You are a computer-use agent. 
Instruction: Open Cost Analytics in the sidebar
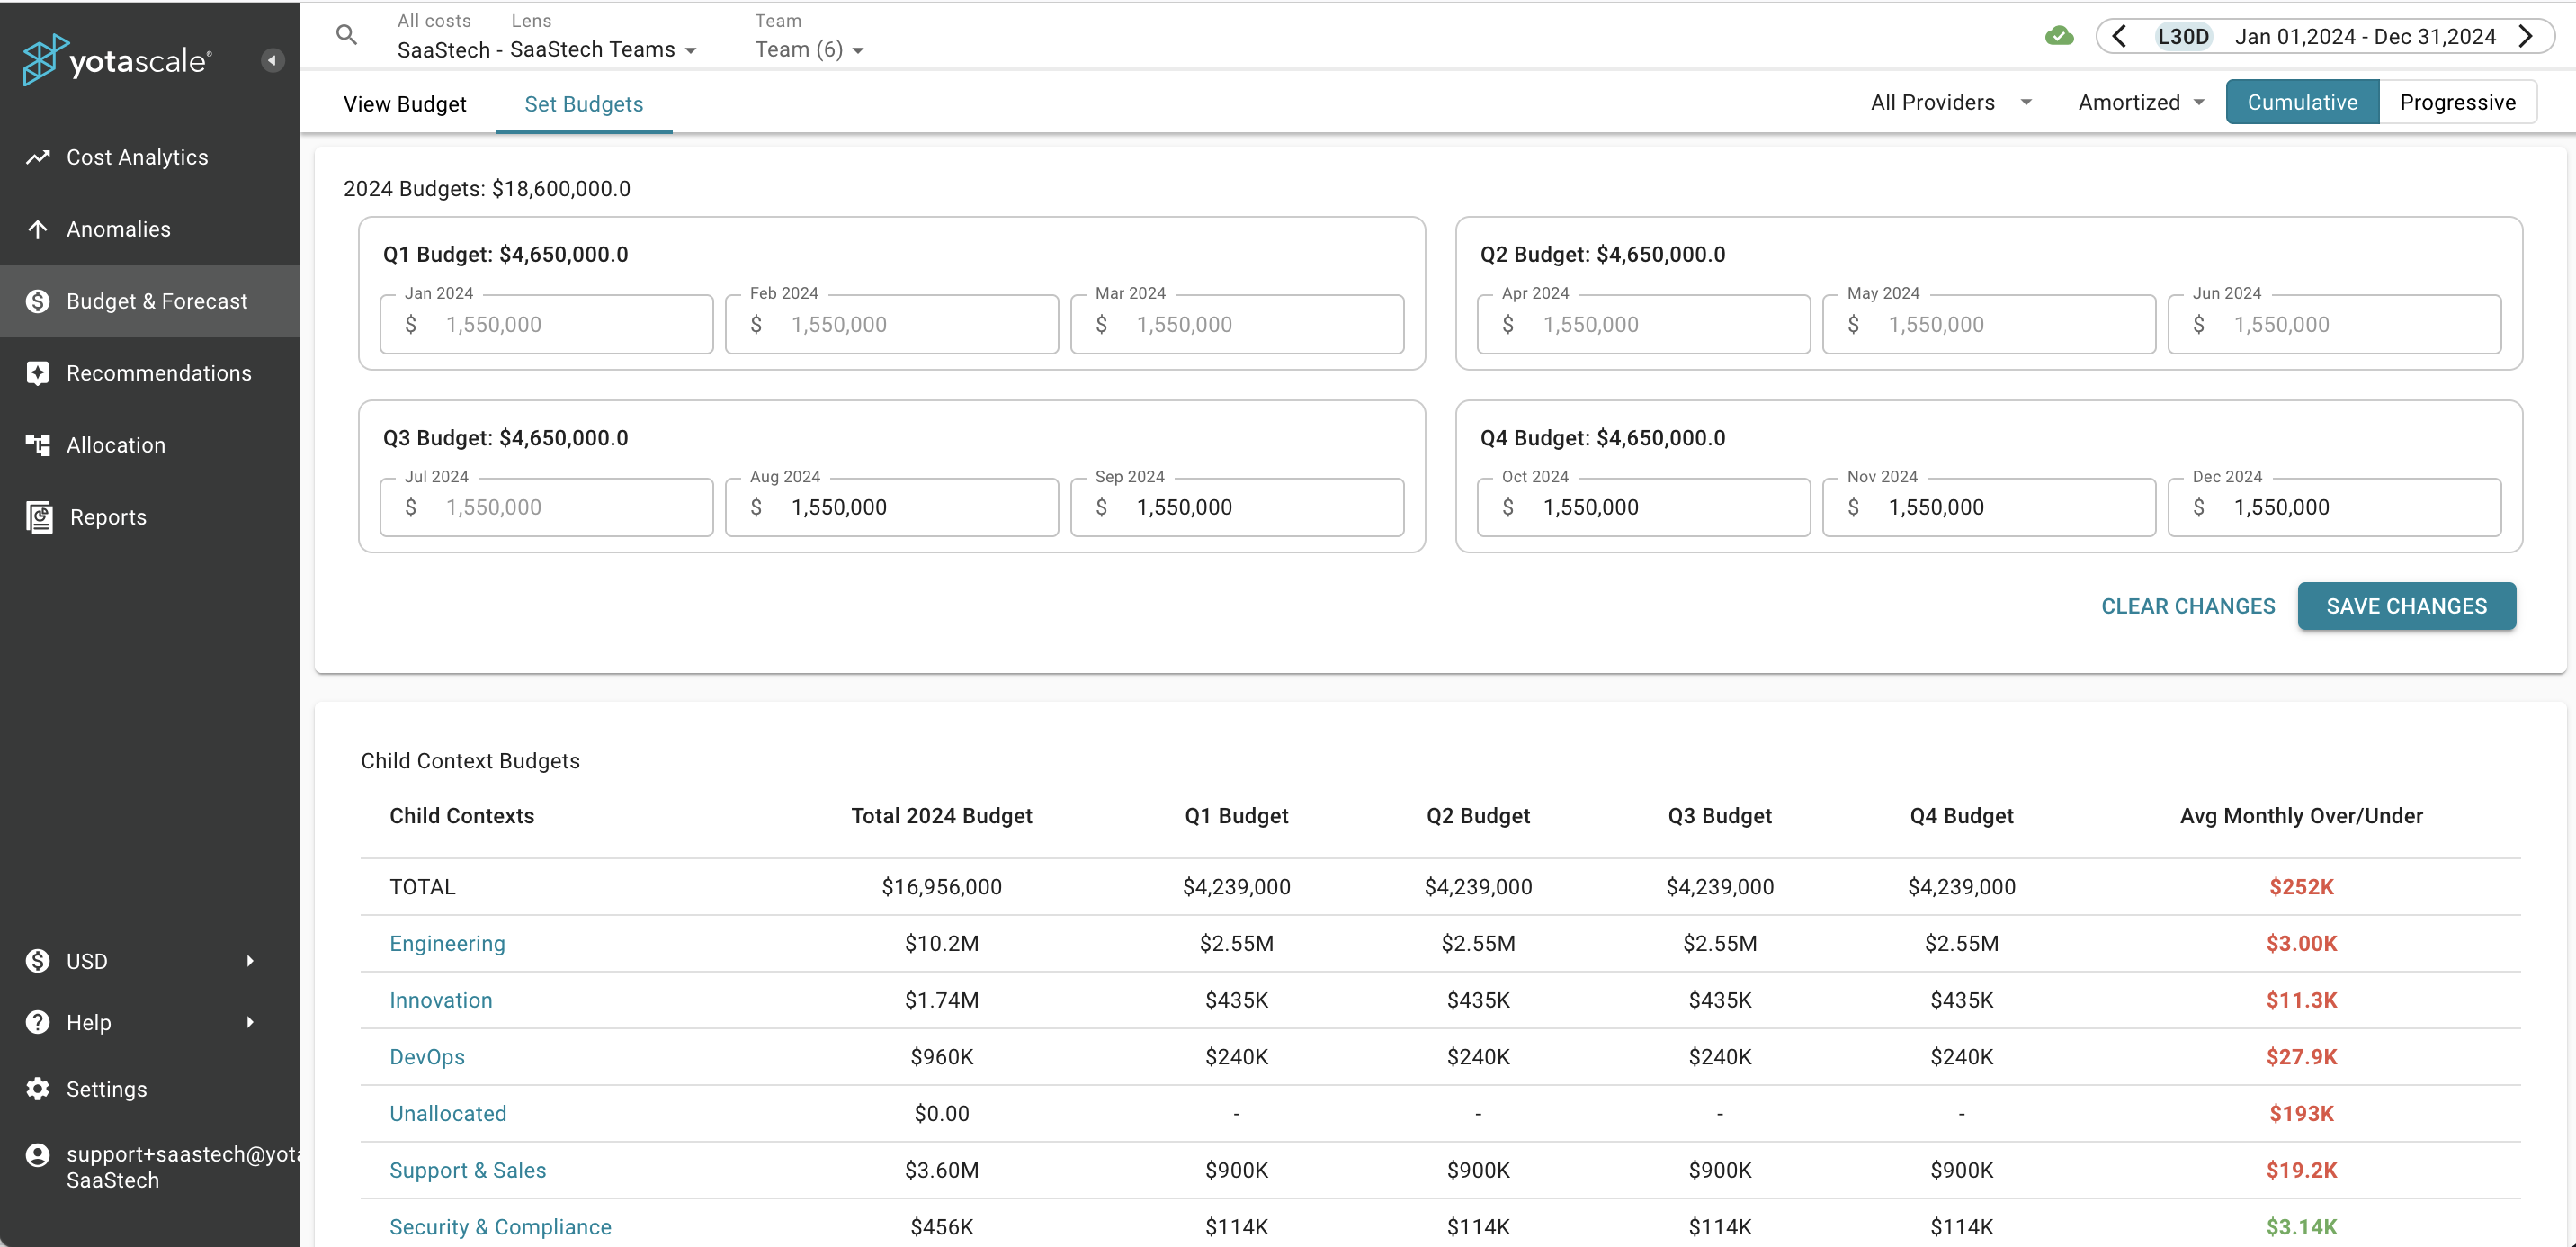coord(150,157)
